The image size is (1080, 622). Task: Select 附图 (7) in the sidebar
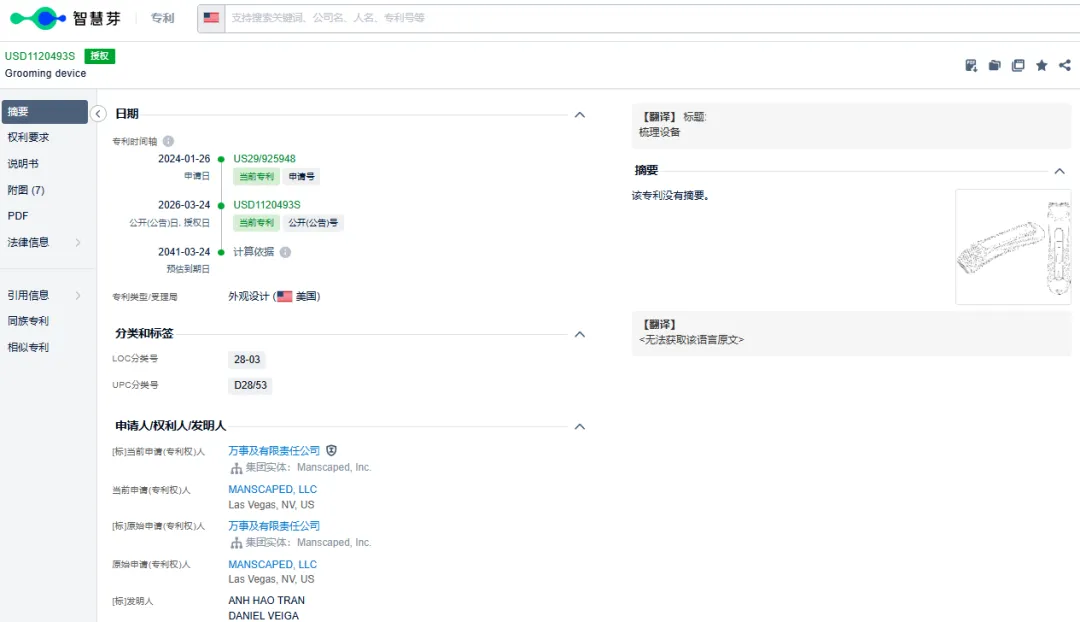coord(44,190)
